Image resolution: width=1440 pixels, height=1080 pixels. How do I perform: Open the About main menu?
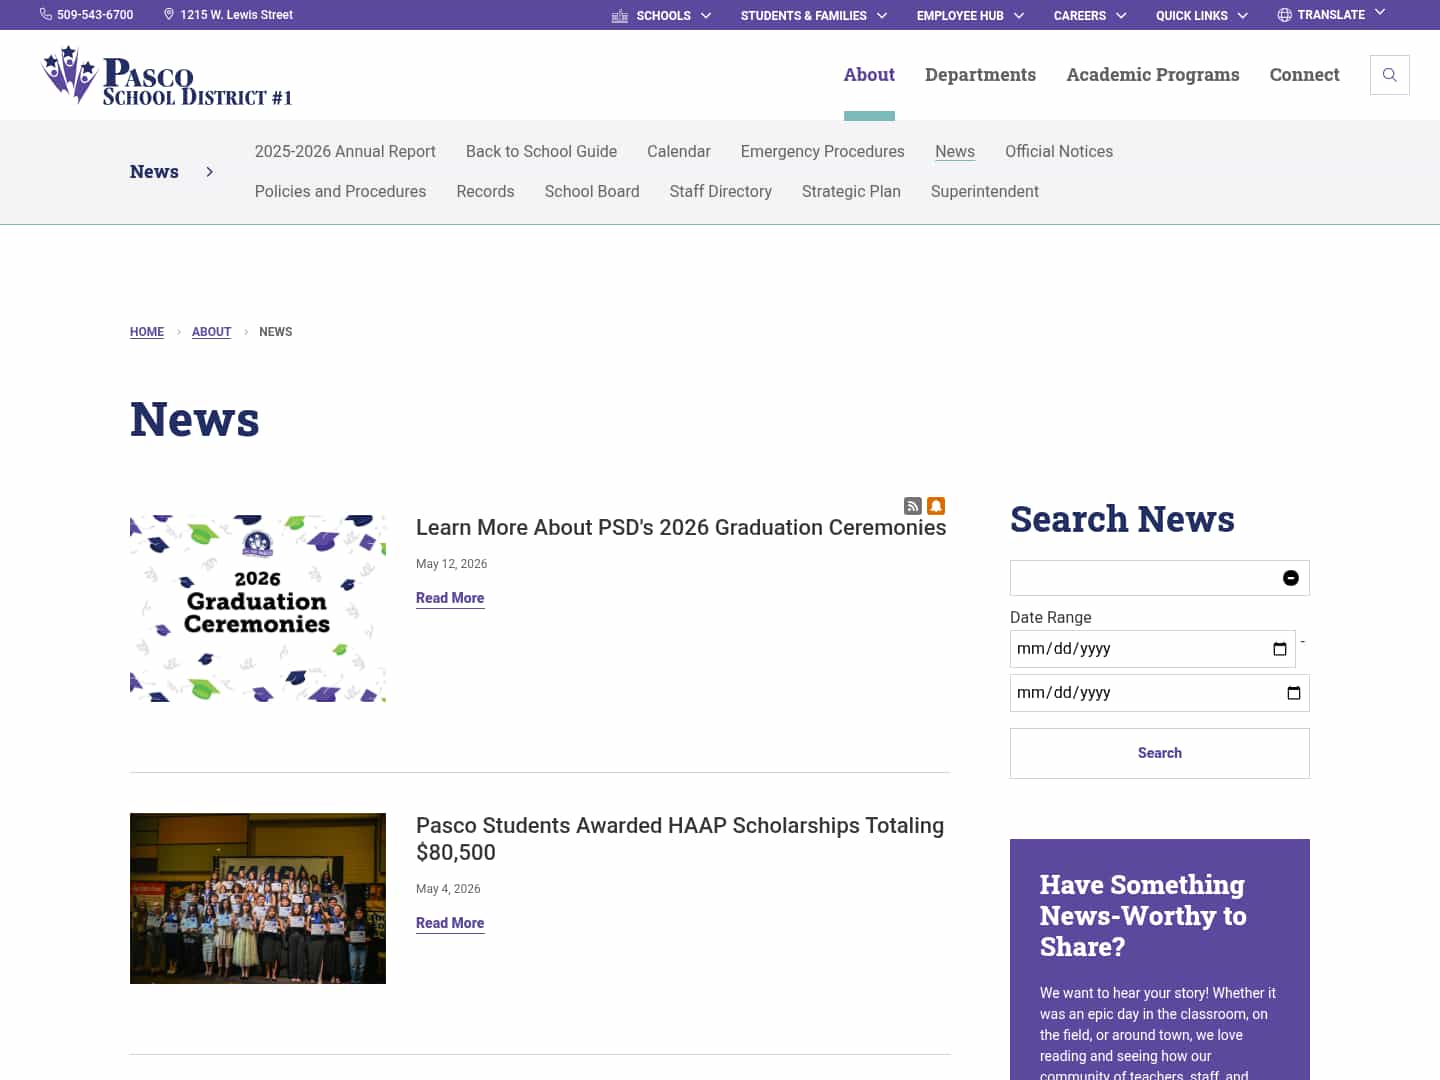869,75
